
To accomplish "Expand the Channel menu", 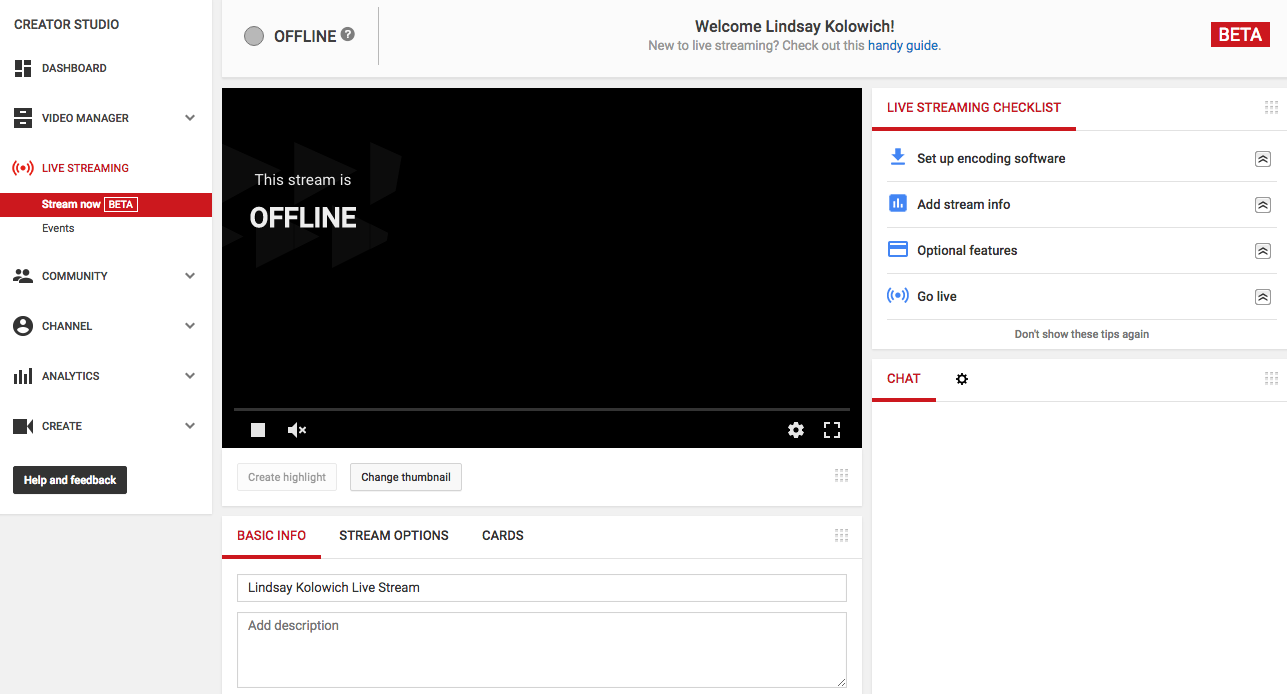I will pos(190,326).
